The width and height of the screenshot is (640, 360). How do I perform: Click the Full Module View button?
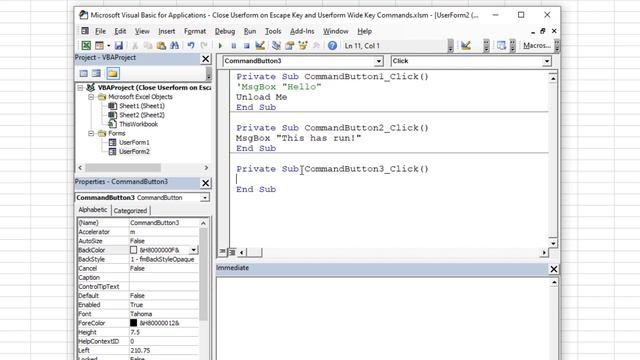point(232,252)
